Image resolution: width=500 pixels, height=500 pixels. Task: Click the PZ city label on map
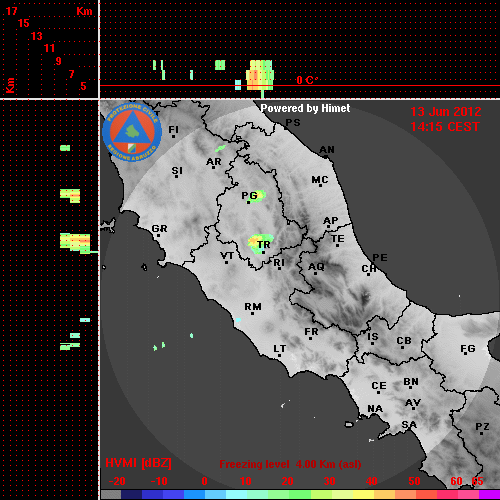482,426
